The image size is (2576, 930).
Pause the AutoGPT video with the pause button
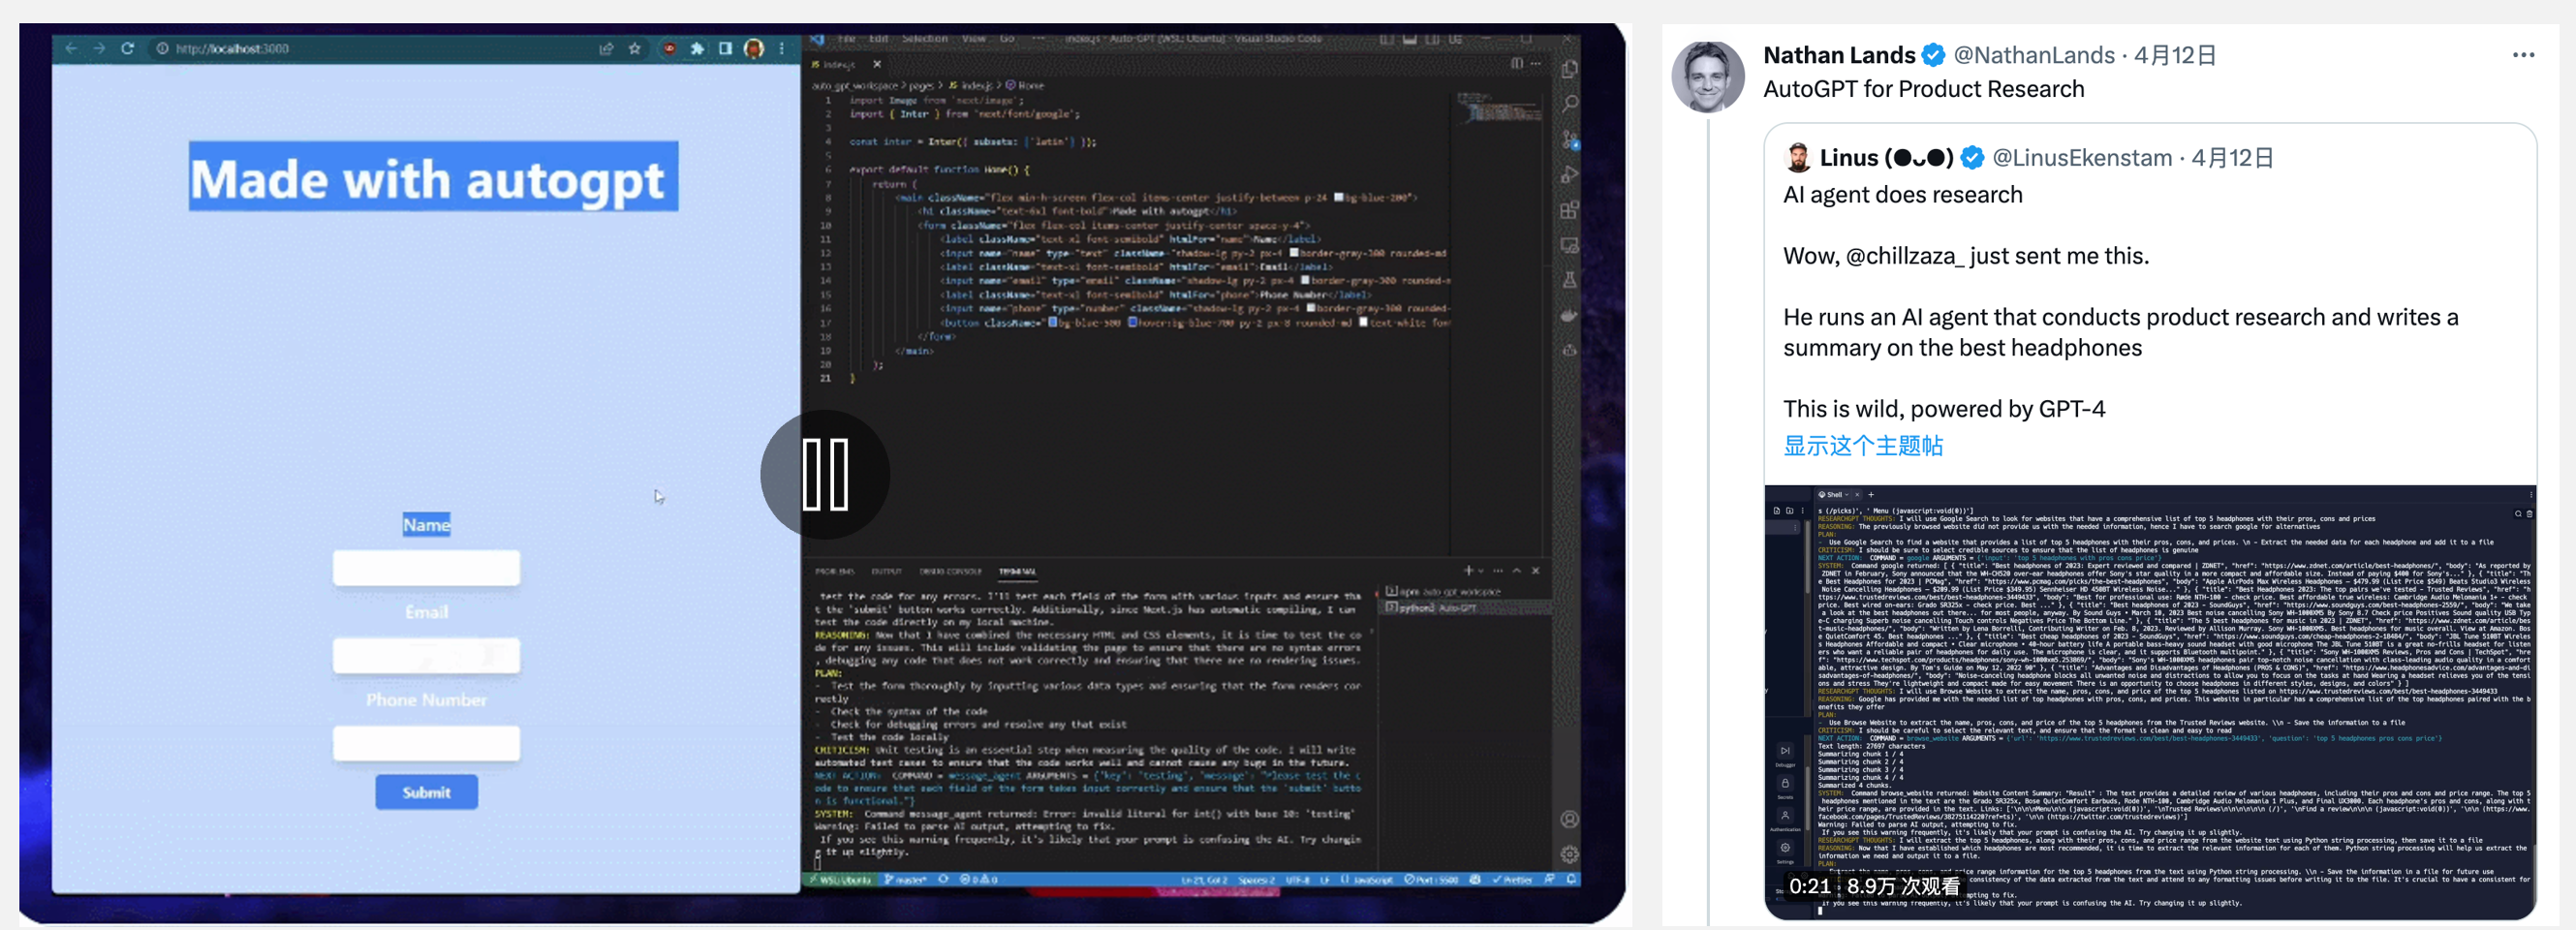click(825, 474)
